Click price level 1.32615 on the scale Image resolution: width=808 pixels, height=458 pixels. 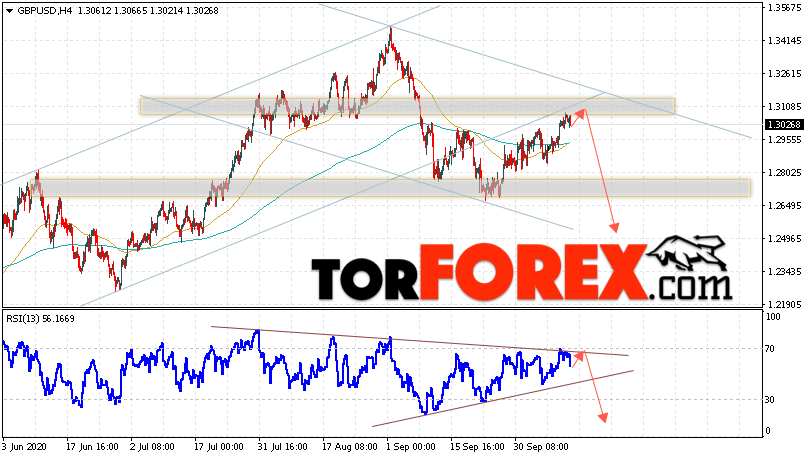point(784,74)
